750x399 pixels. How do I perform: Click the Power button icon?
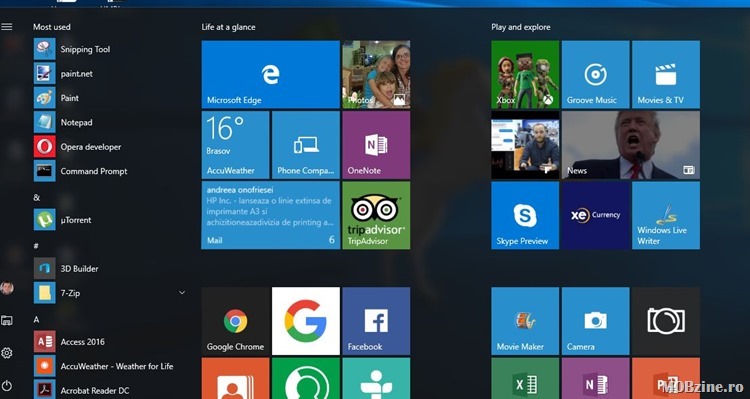point(7,386)
